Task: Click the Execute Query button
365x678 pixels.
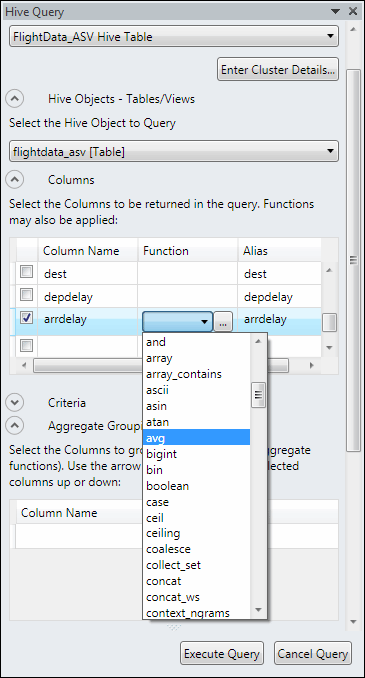Action: coord(222,653)
